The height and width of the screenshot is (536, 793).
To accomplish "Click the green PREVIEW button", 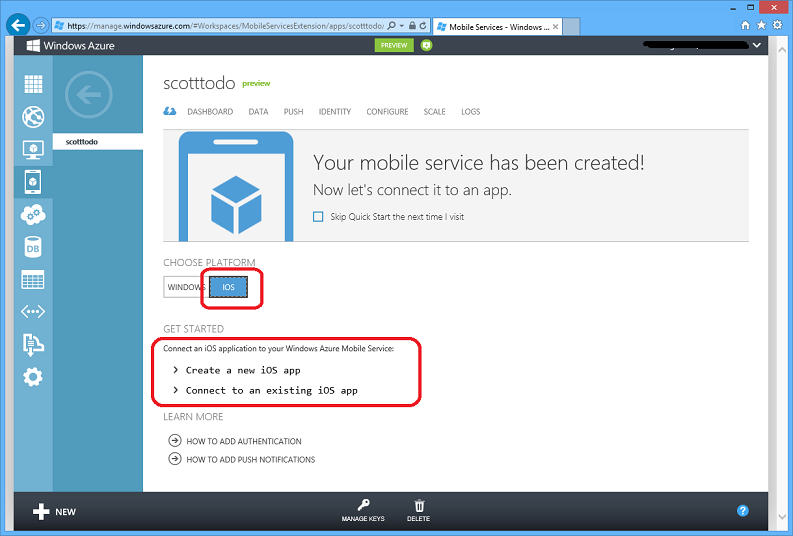I will point(394,45).
